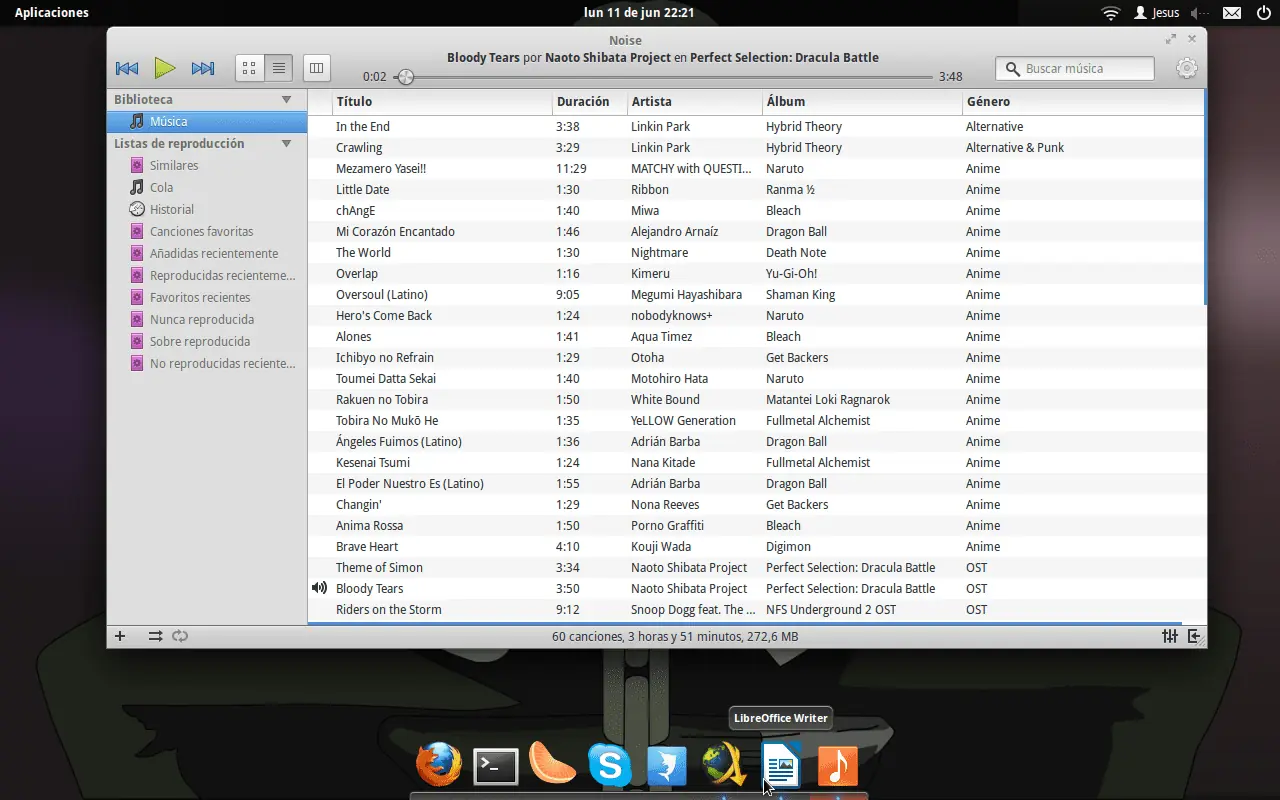The image size is (1280, 800).
Task: Open the equalizer
Action: [x=1169, y=636]
